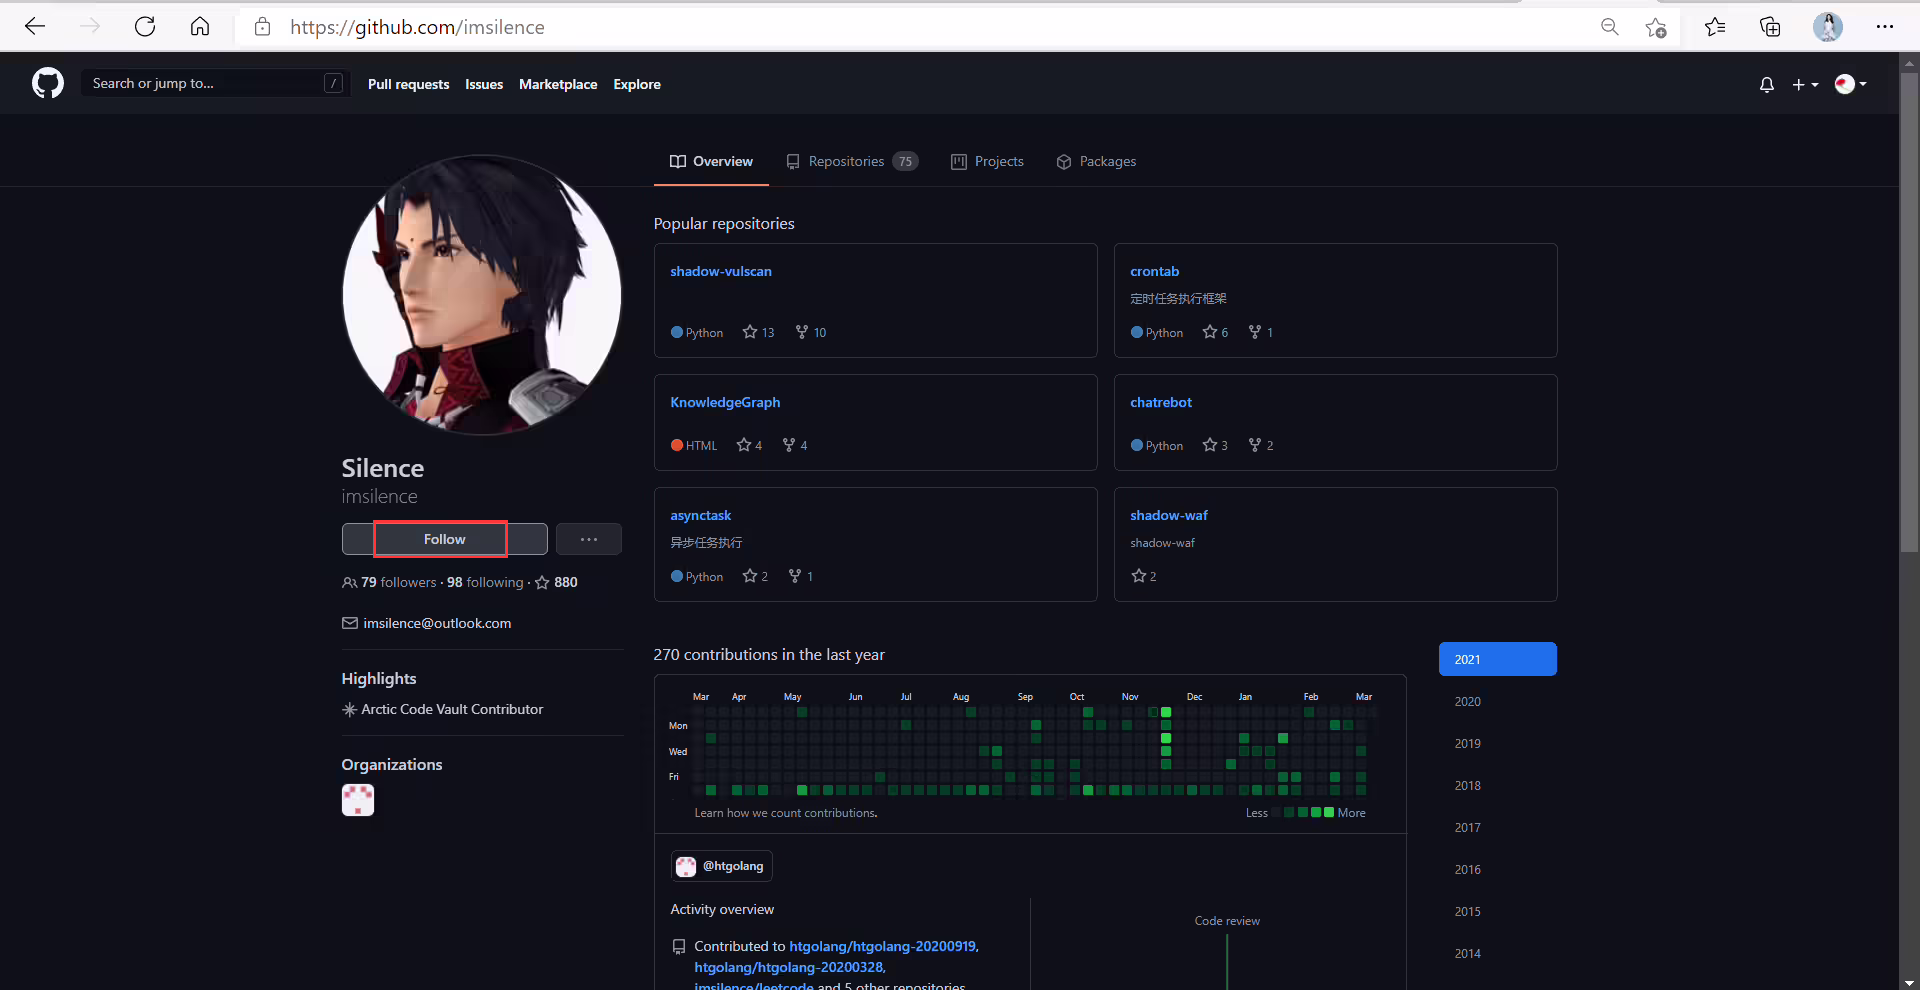Open the user avatar menu dropdown

point(1850,84)
